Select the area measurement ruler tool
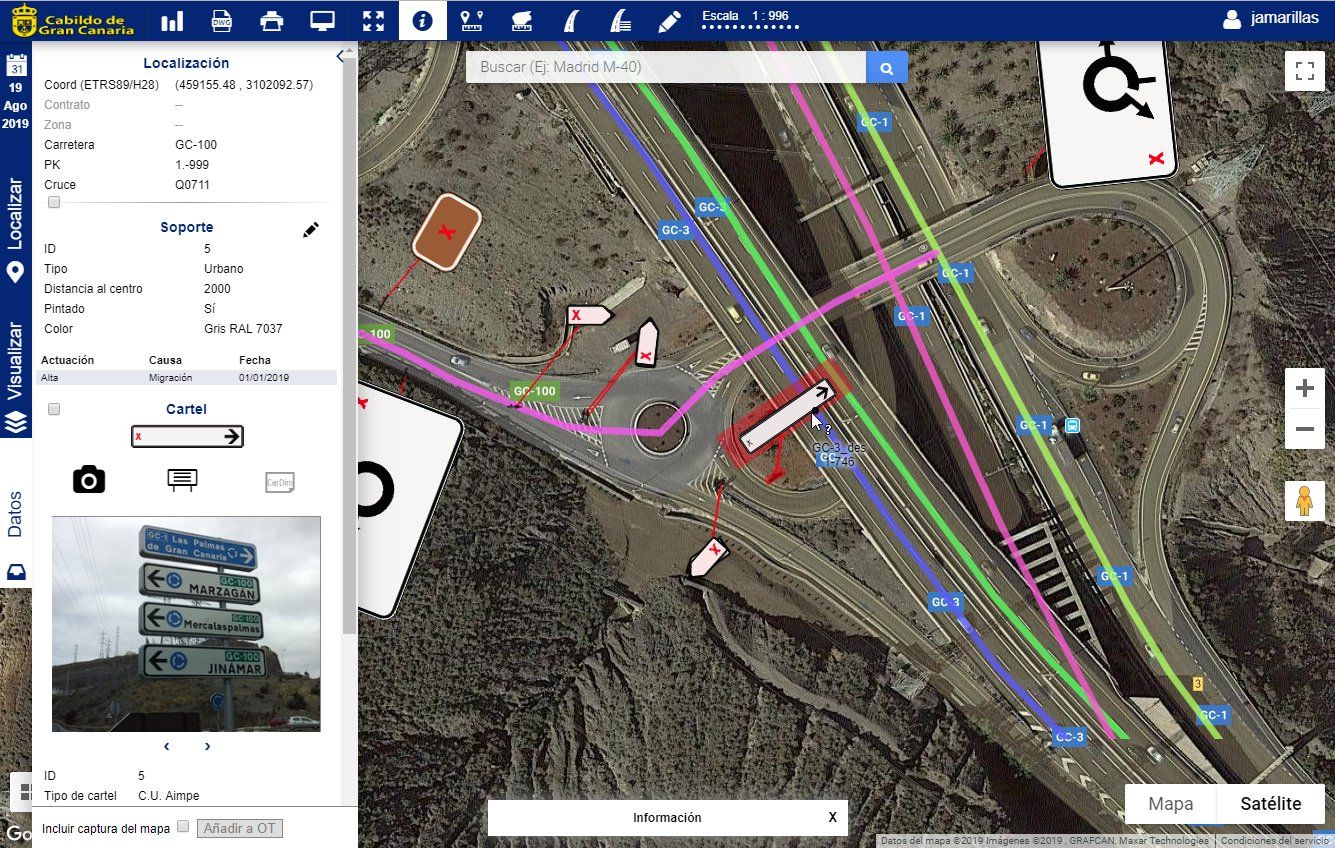1335x848 pixels. coord(520,20)
